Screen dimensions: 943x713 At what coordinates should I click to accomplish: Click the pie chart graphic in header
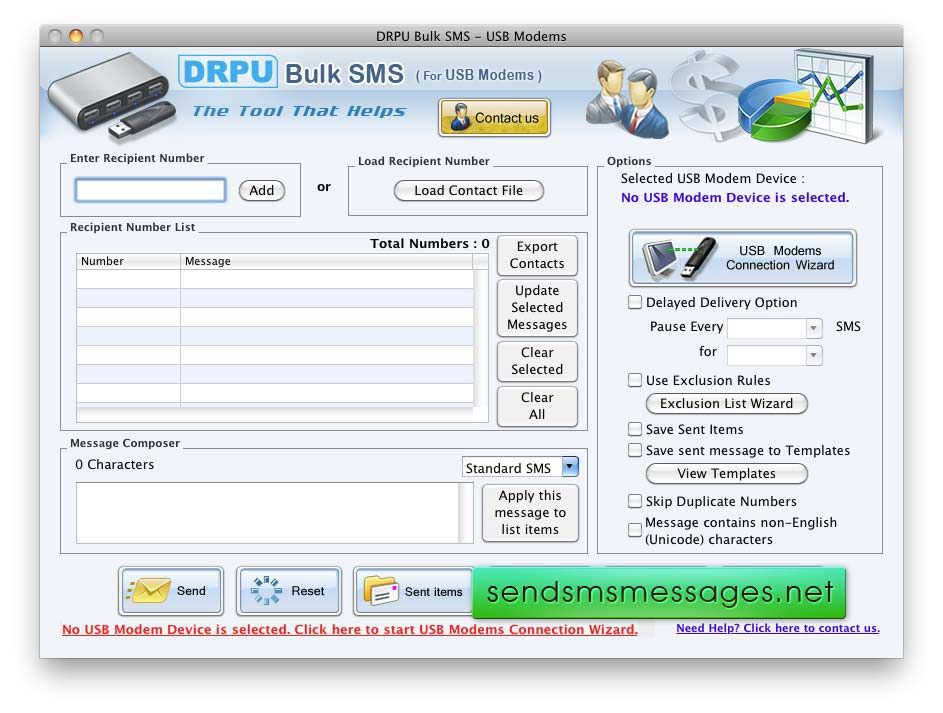(776, 110)
